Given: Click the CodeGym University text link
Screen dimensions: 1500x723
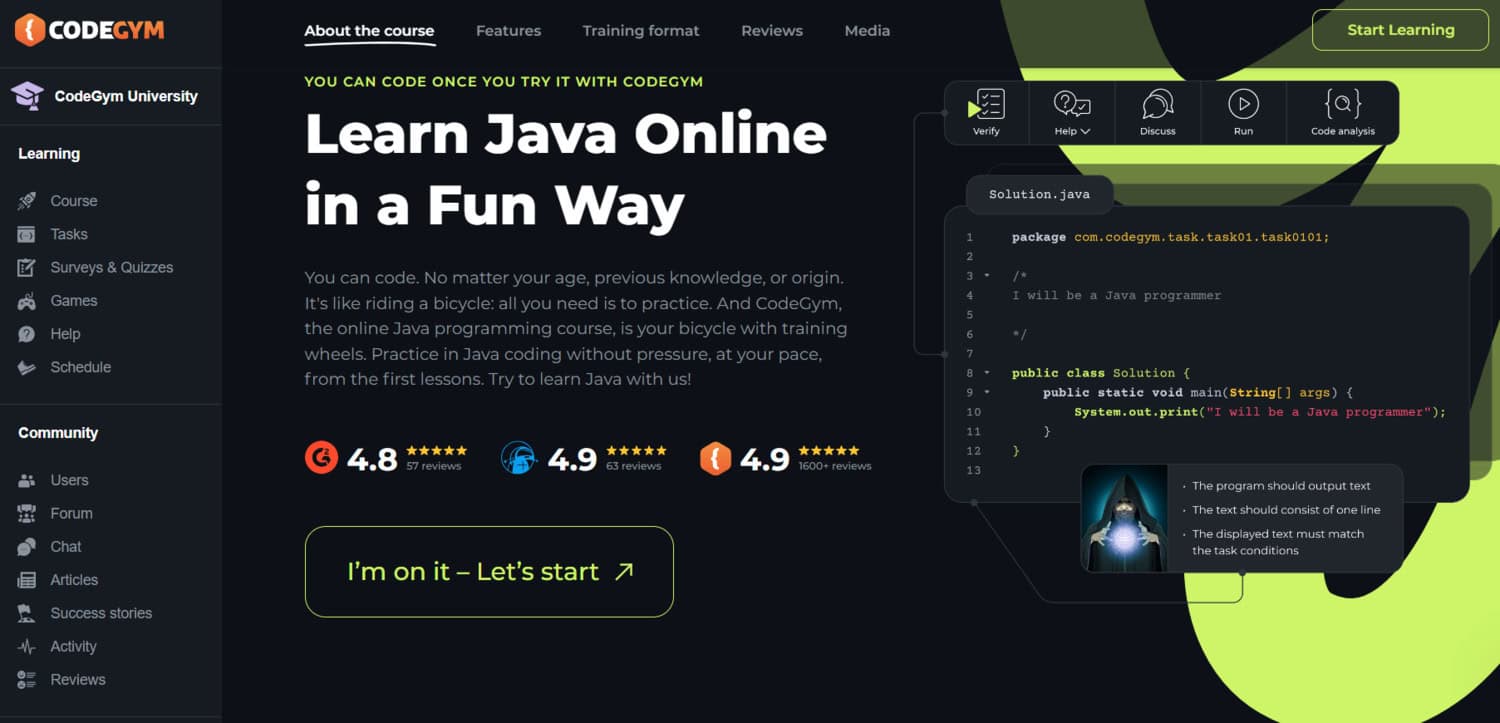Looking at the screenshot, I should pyautogui.click(x=126, y=96).
